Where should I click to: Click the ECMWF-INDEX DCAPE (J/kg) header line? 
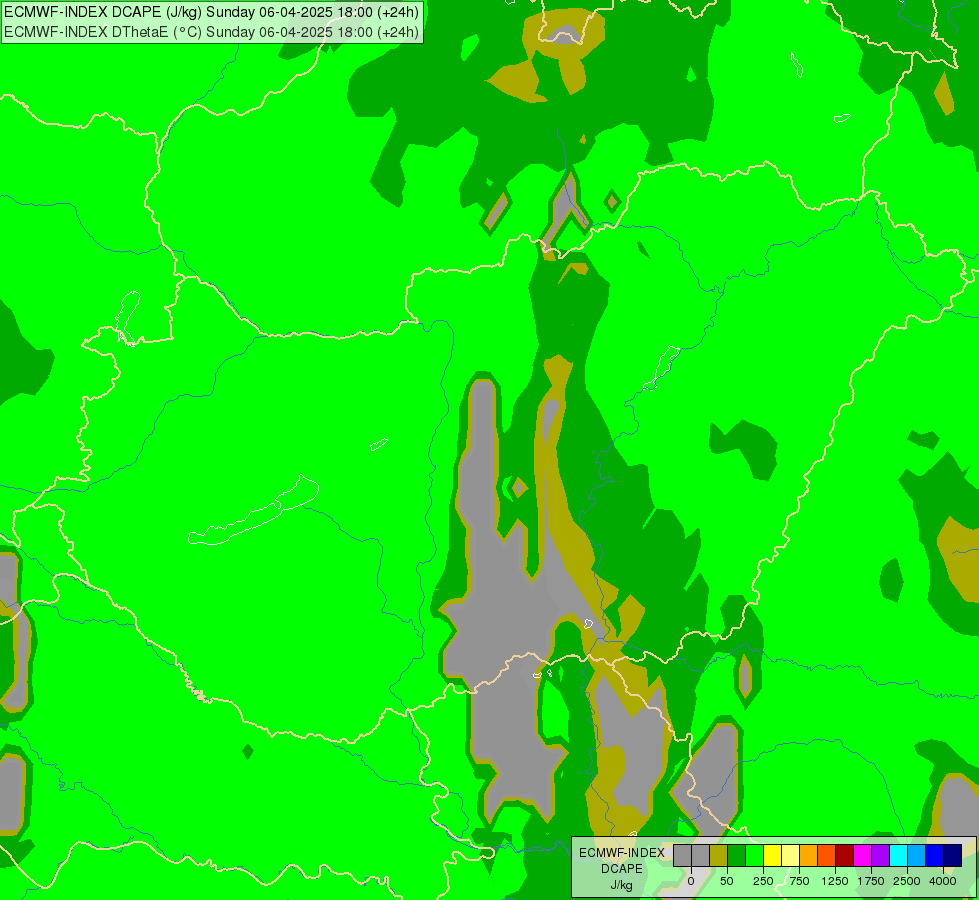pos(212,12)
